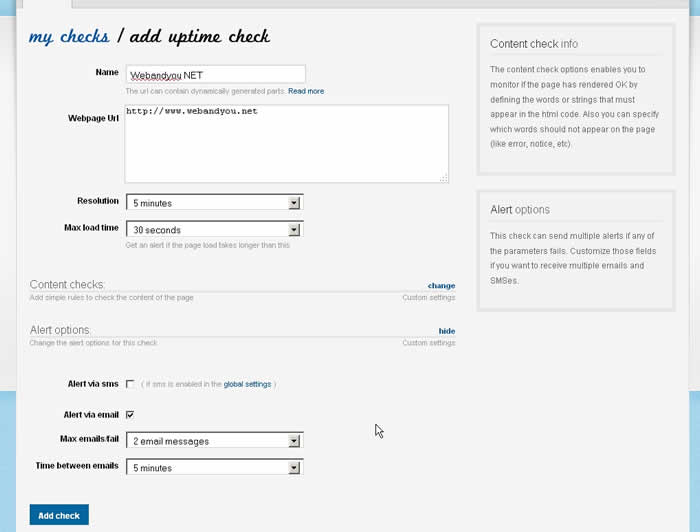The width and height of the screenshot is (700, 532).
Task: Open the Max emails/fail dropdown
Action: point(214,441)
